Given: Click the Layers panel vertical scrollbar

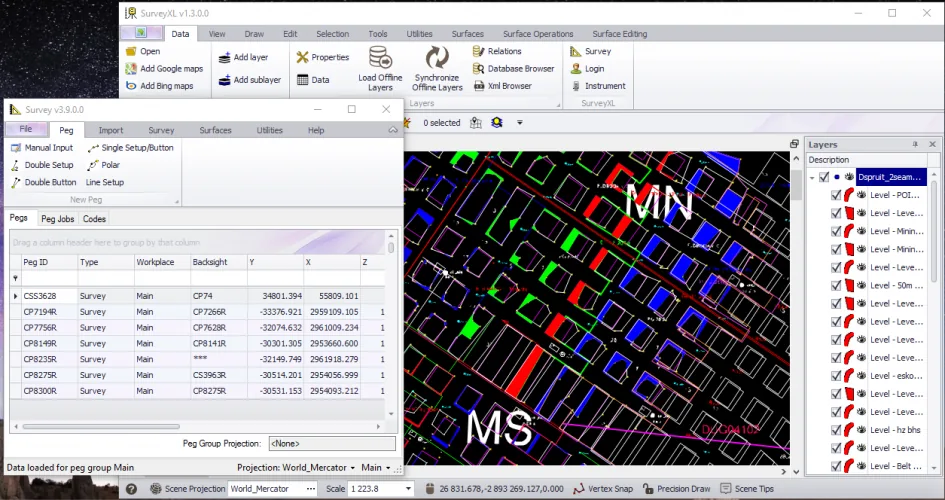Looking at the screenshot, I should [935, 229].
